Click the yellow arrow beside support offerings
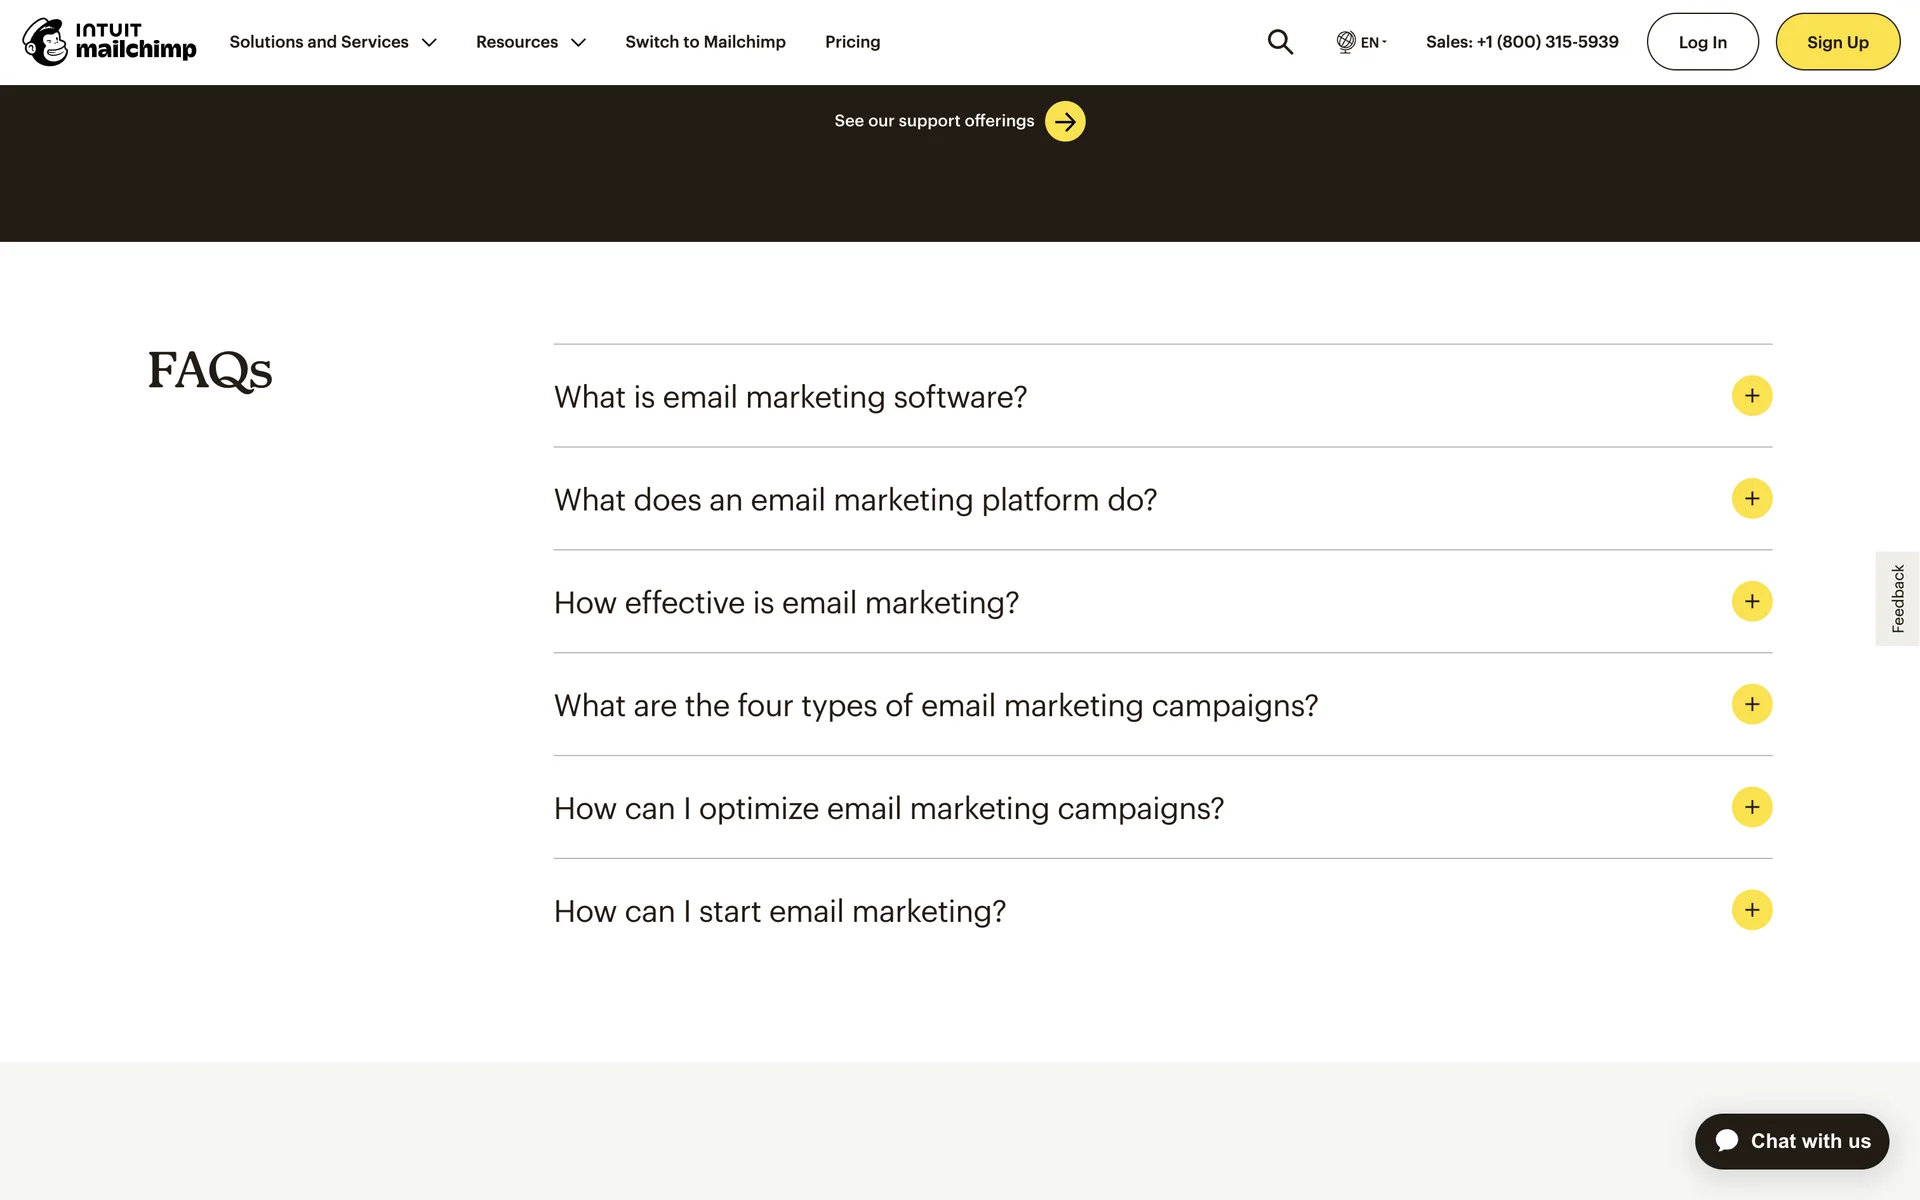 1065,121
